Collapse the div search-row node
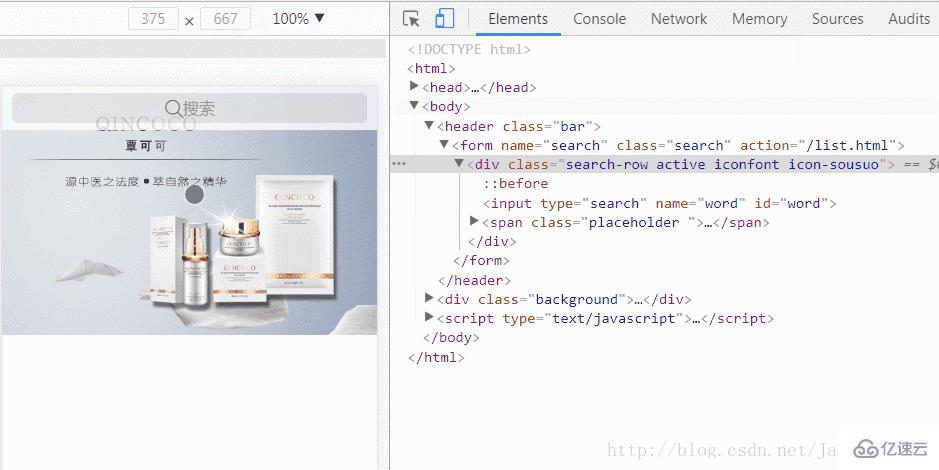The width and height of the screenshot is (939, 470). 459,163
